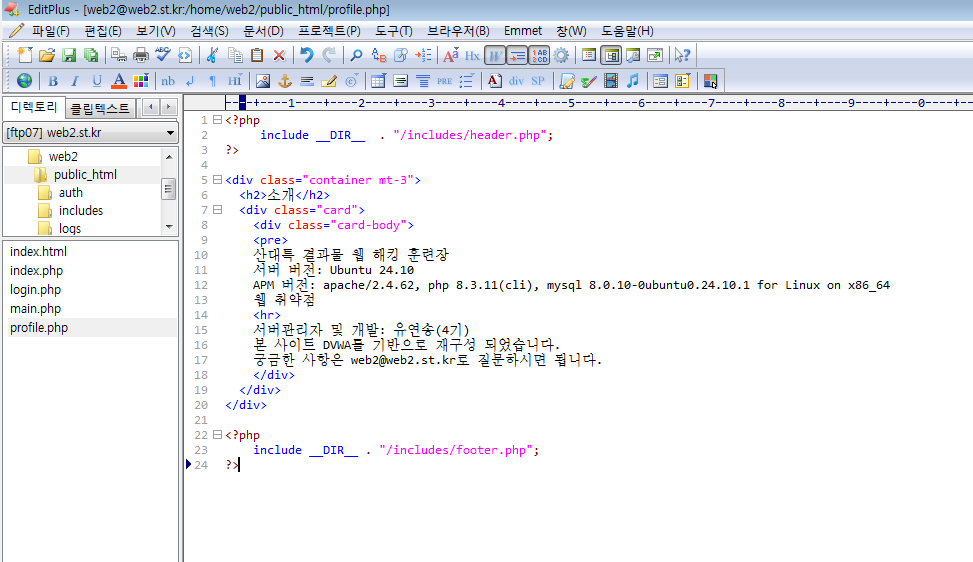Insert non-breaking space with nb icon
The width and height of the screenshot is (973, 562).
click(168, 81)
